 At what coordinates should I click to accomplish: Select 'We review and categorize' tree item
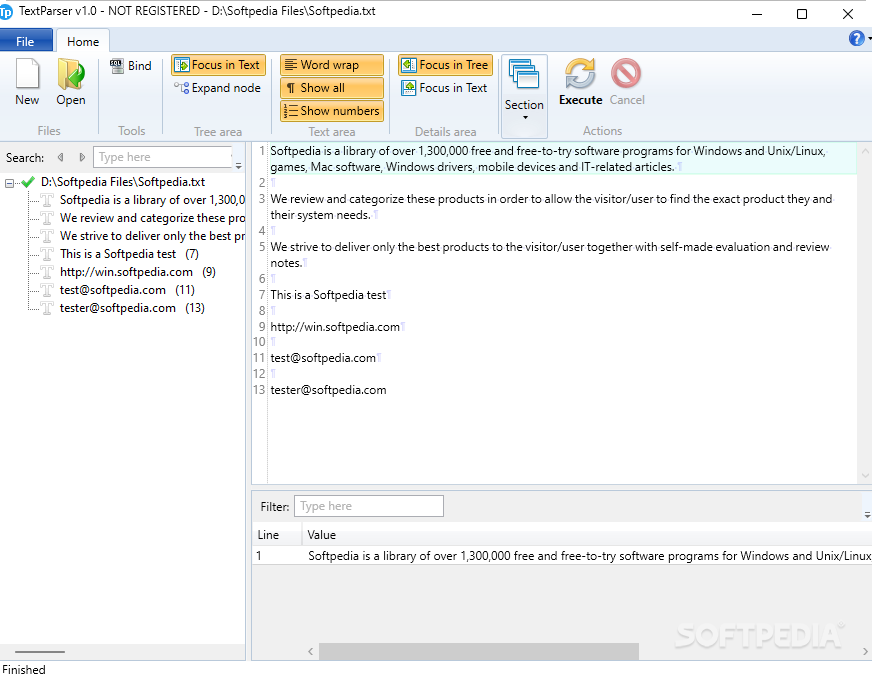[x=152, y=217]
